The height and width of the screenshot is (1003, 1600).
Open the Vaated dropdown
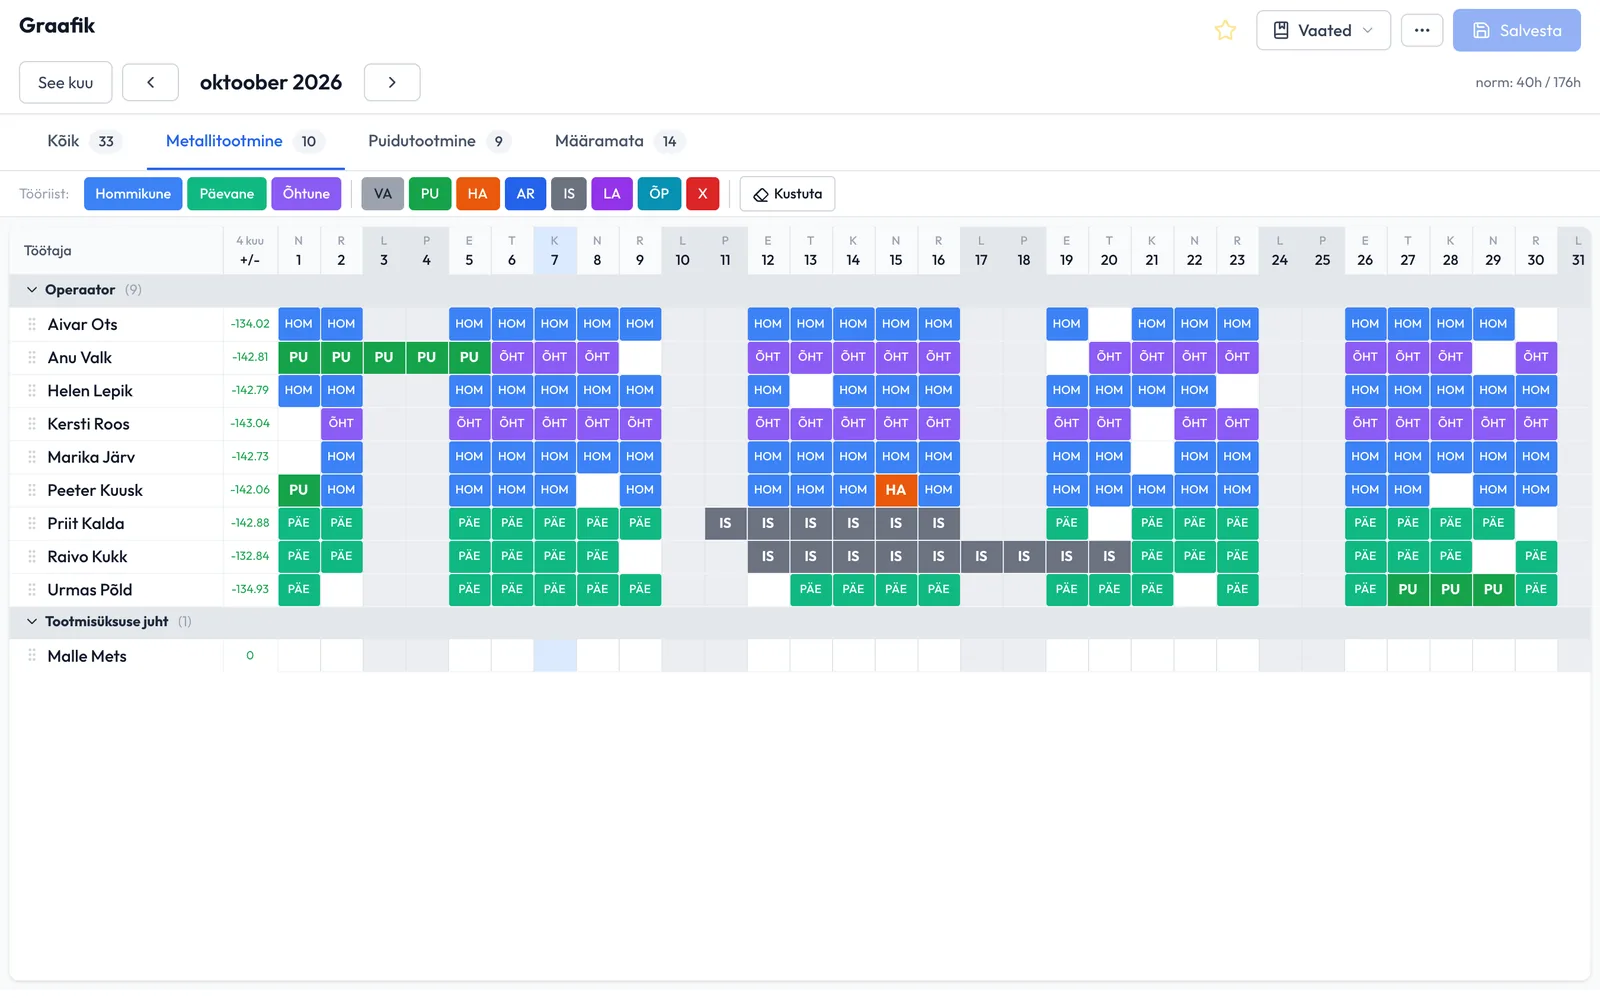1323,31
